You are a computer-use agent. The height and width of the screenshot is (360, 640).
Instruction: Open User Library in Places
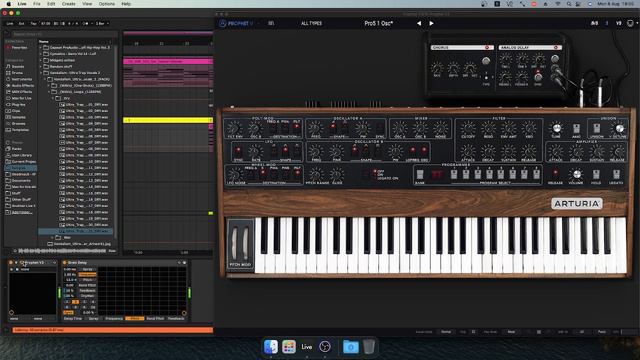click(20, 155)
